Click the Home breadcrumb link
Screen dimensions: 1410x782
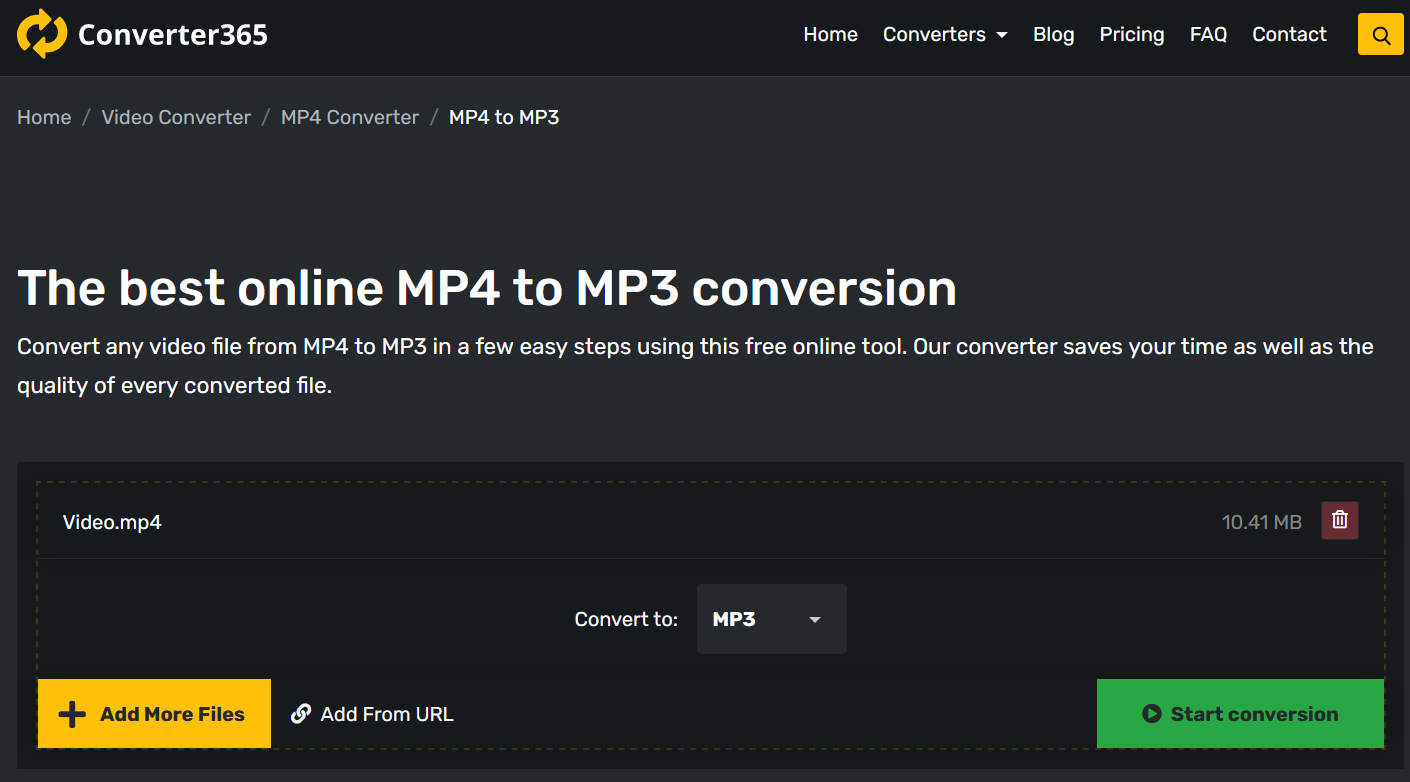44,117
